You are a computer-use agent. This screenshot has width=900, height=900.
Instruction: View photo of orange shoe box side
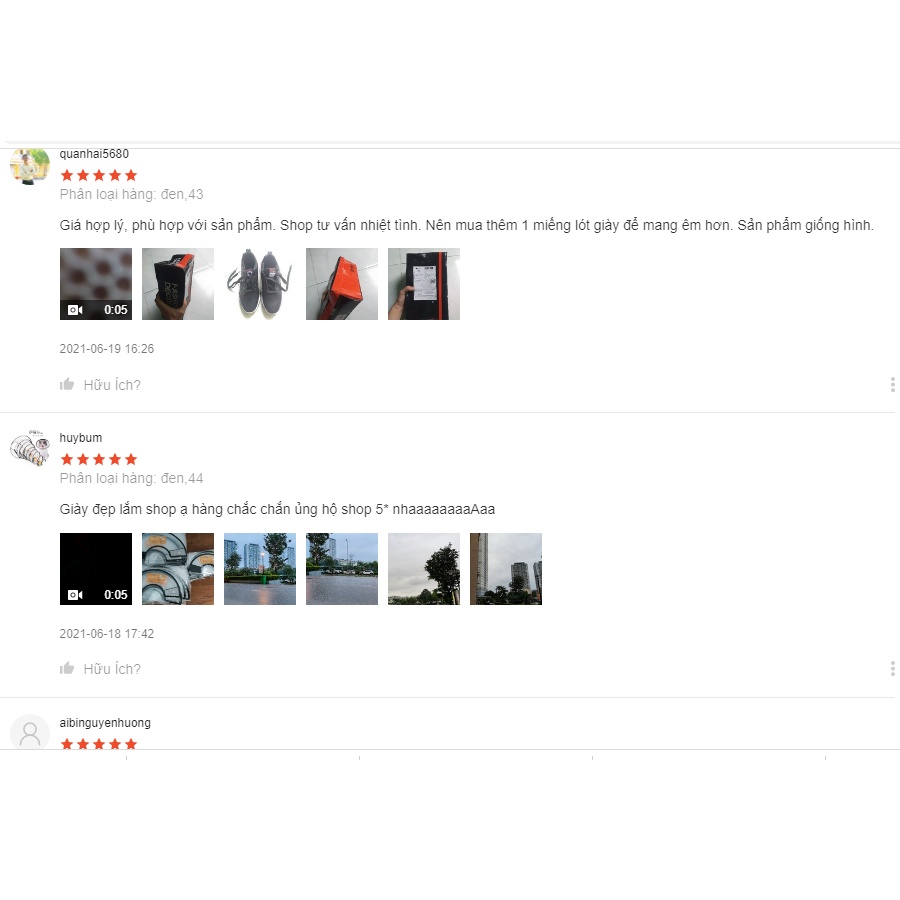pyautogui.click(x=342, y=284)
